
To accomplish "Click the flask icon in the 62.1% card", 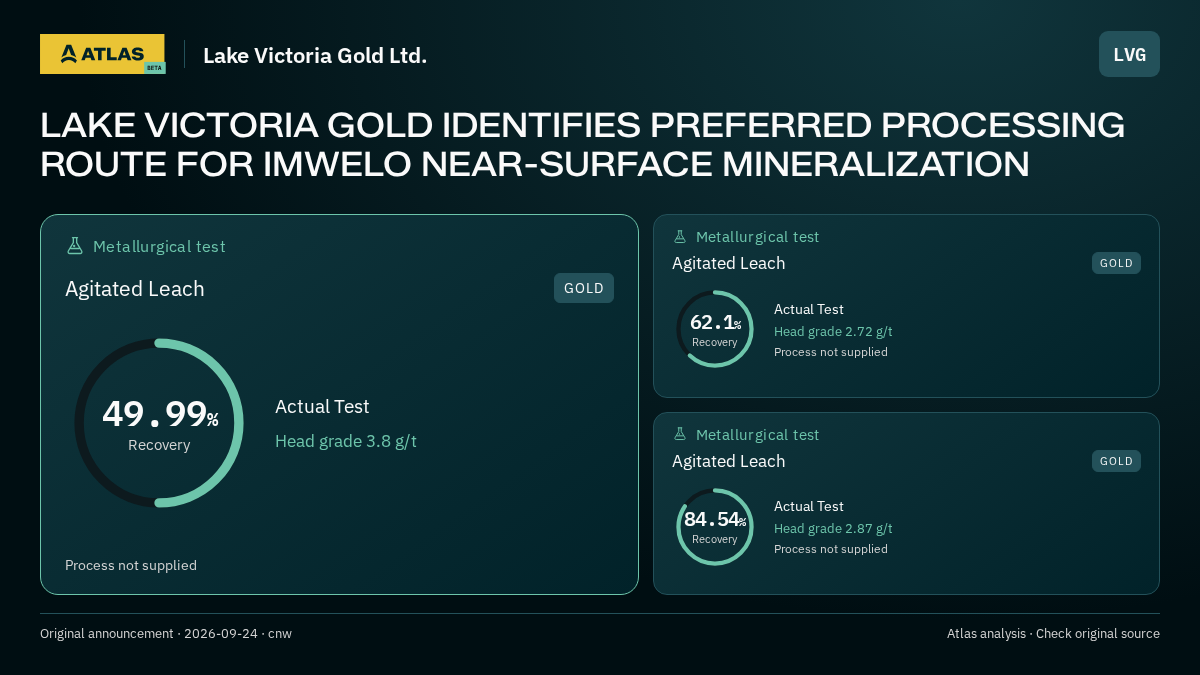I will coord(680,237).
